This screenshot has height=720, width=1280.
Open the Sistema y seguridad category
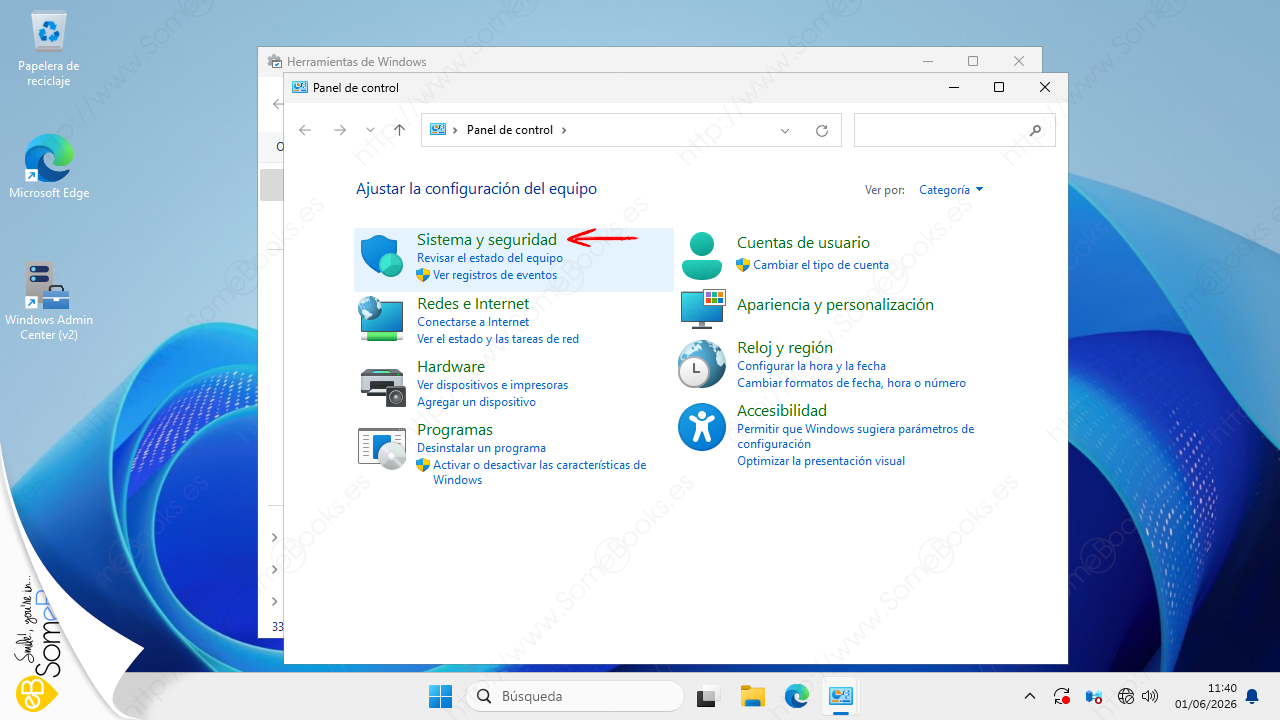tap(487, 240)
